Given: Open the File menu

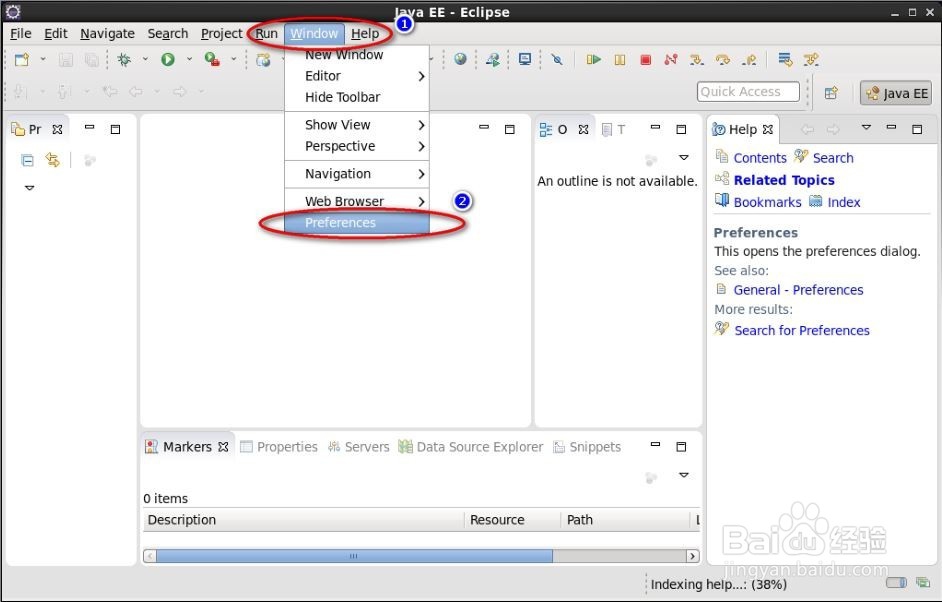Looking at the screenshot, I should click(x=21, y=34).
